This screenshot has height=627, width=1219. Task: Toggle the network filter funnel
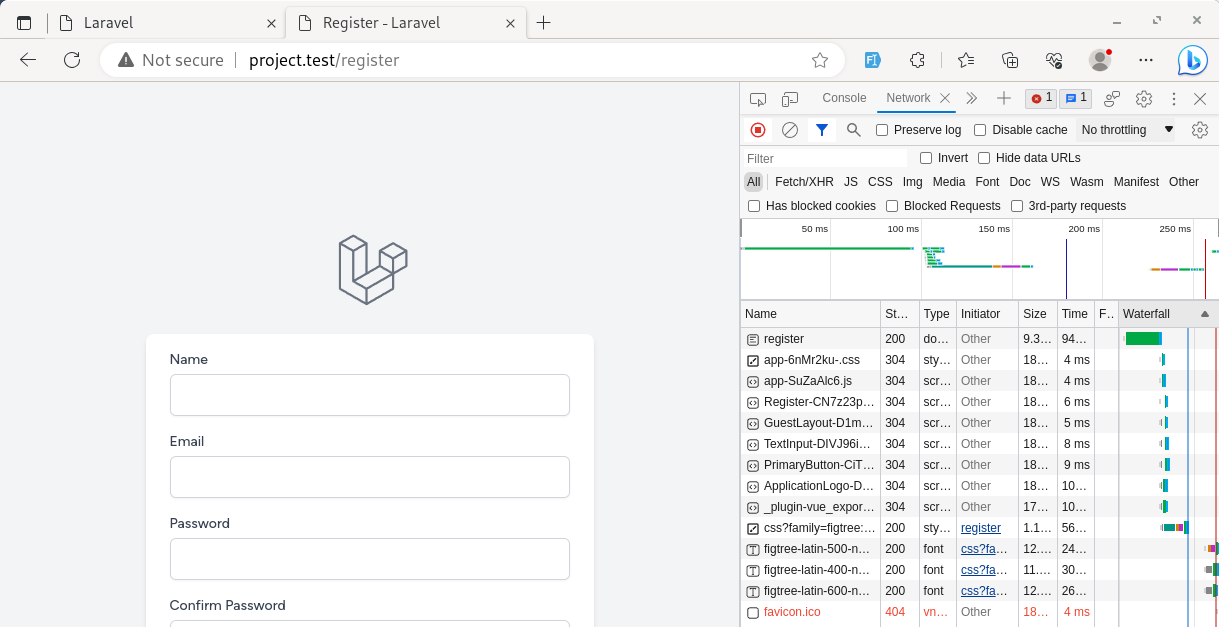tap(822, 130)
